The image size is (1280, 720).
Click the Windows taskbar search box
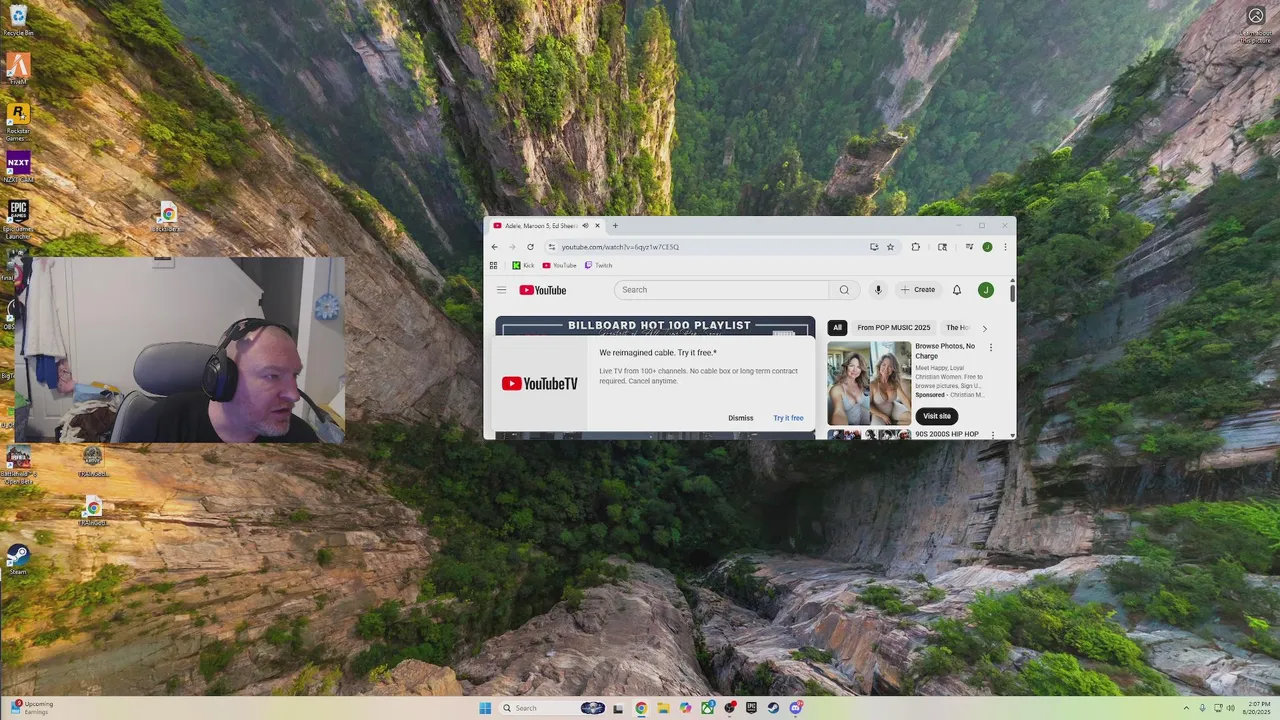(x=553, y=708)
